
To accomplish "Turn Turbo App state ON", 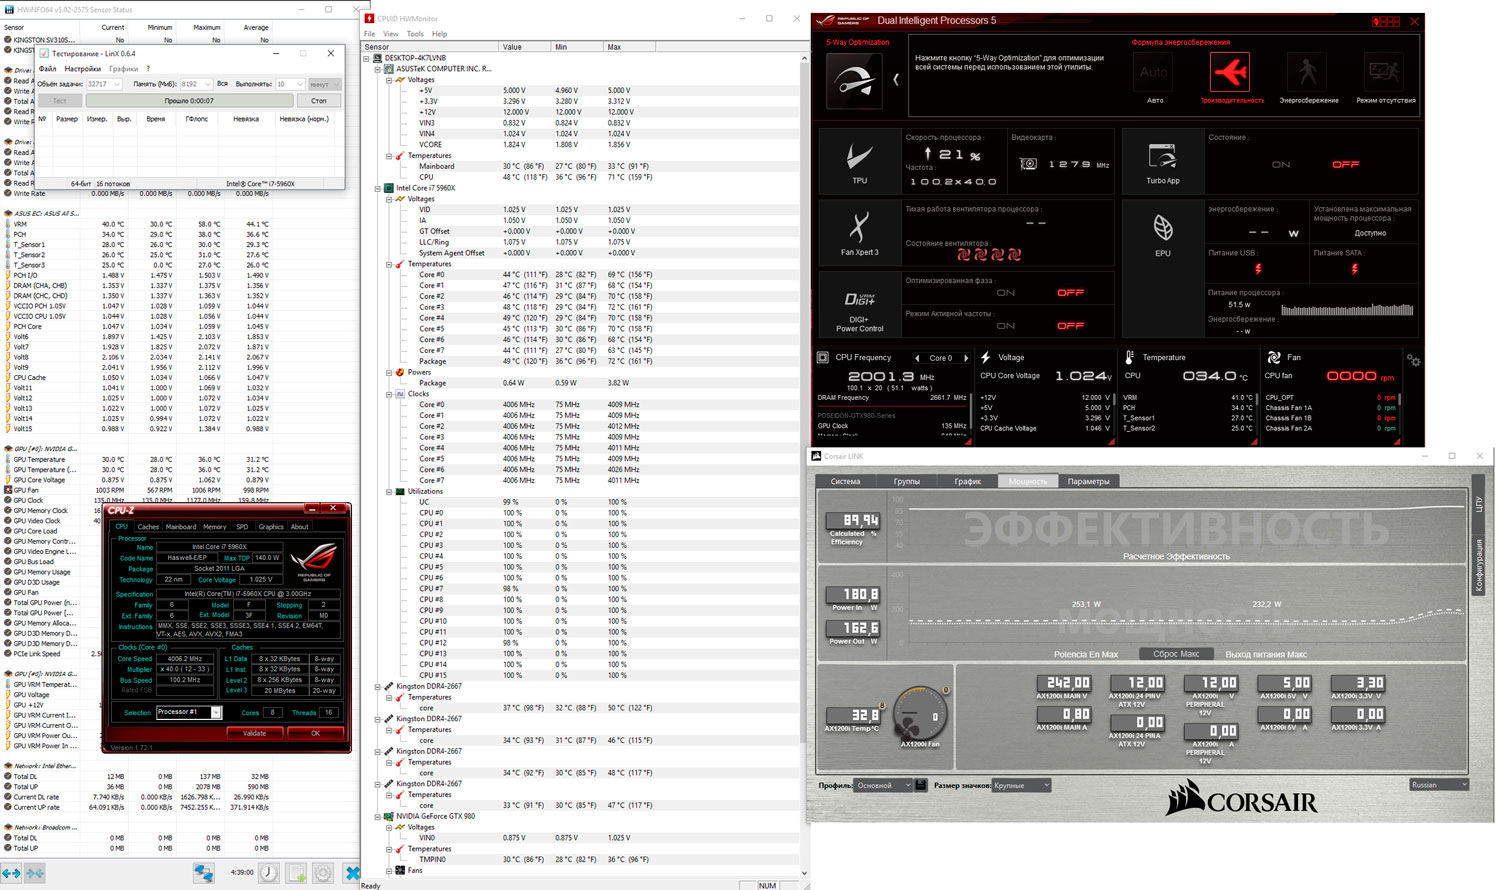I will pyautogui.click(x=1280, y=165).
